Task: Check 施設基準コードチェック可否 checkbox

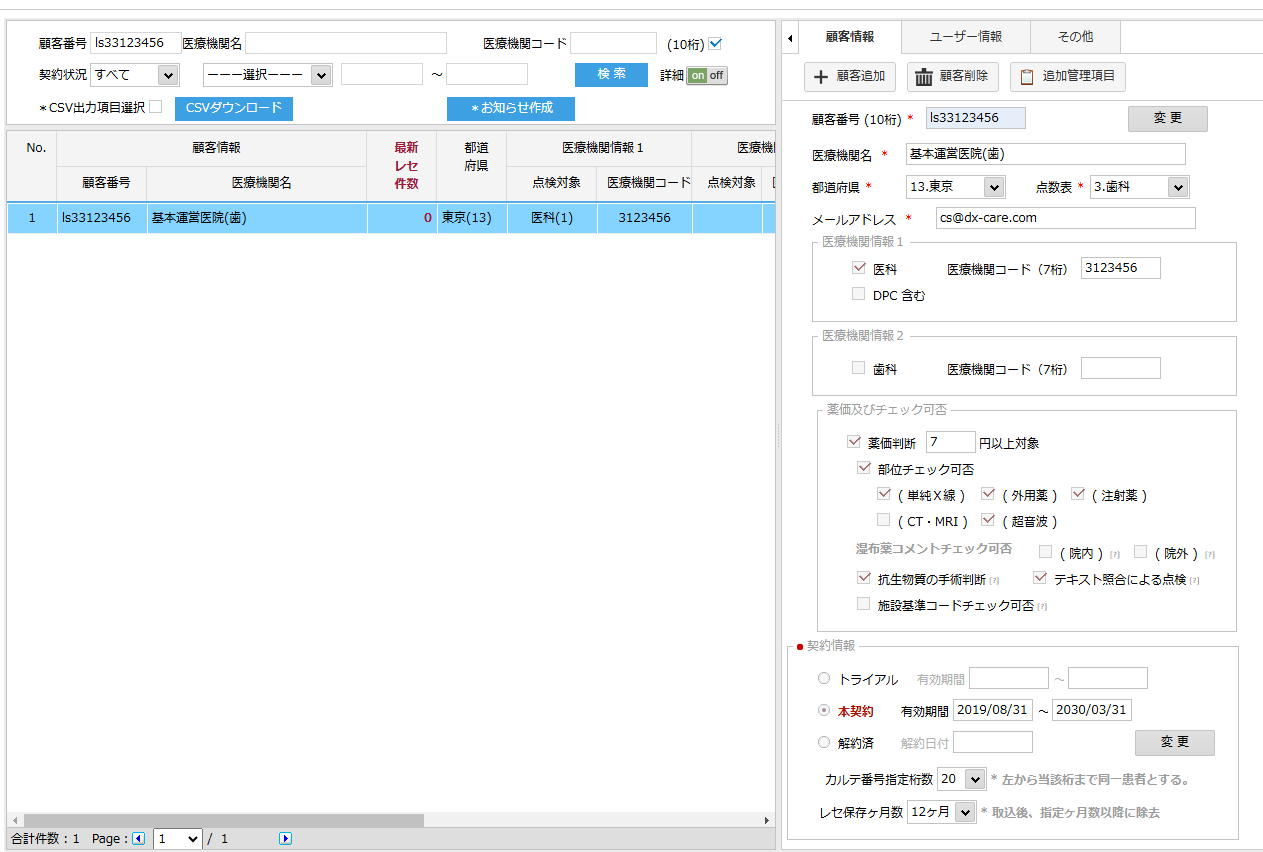Action: [864, 604]
